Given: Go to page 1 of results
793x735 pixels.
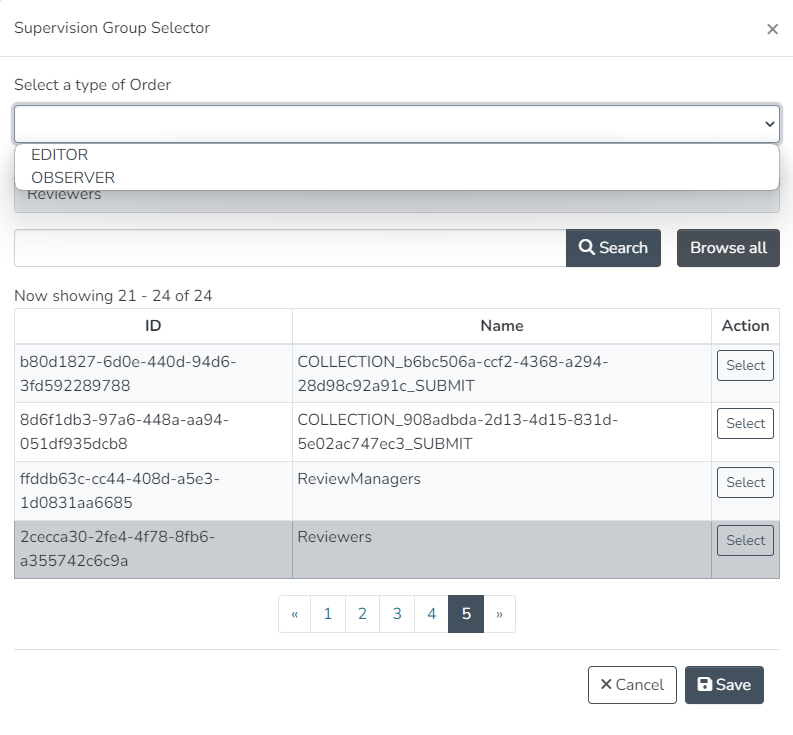Looking at the screenshot, I should (327, 614).
